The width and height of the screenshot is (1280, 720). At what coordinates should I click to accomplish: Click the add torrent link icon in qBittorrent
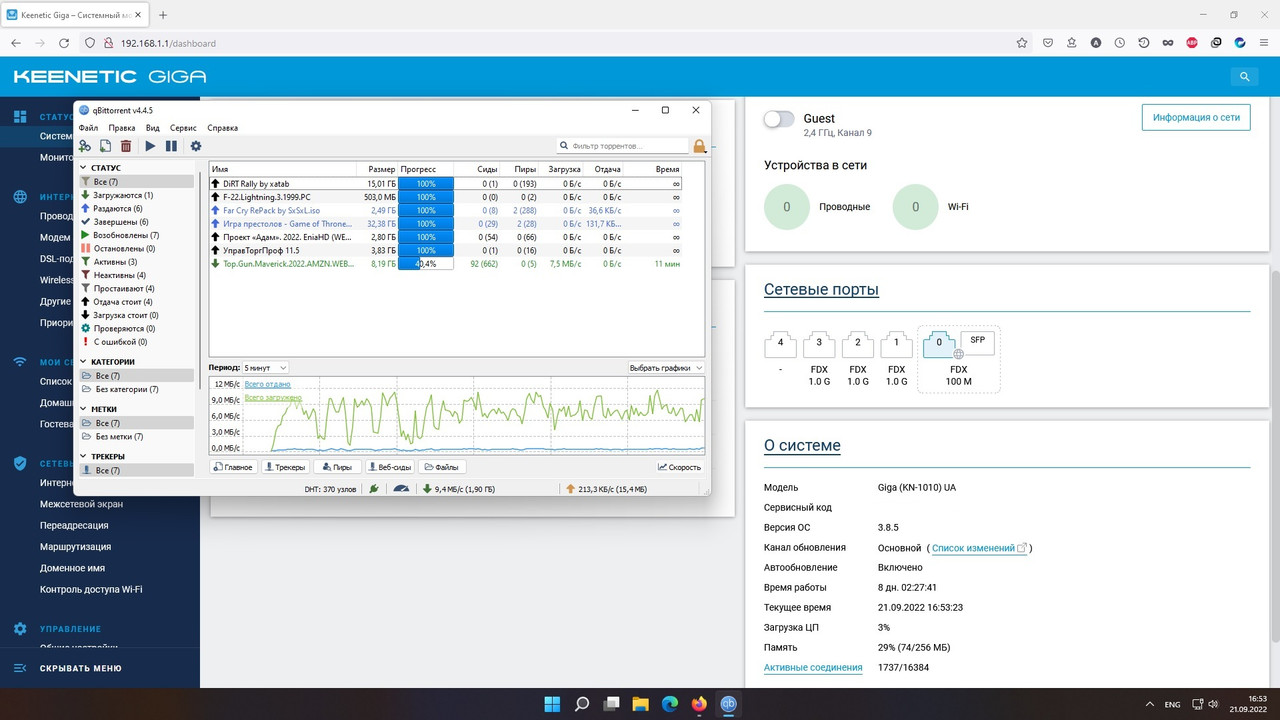[85, 146]
